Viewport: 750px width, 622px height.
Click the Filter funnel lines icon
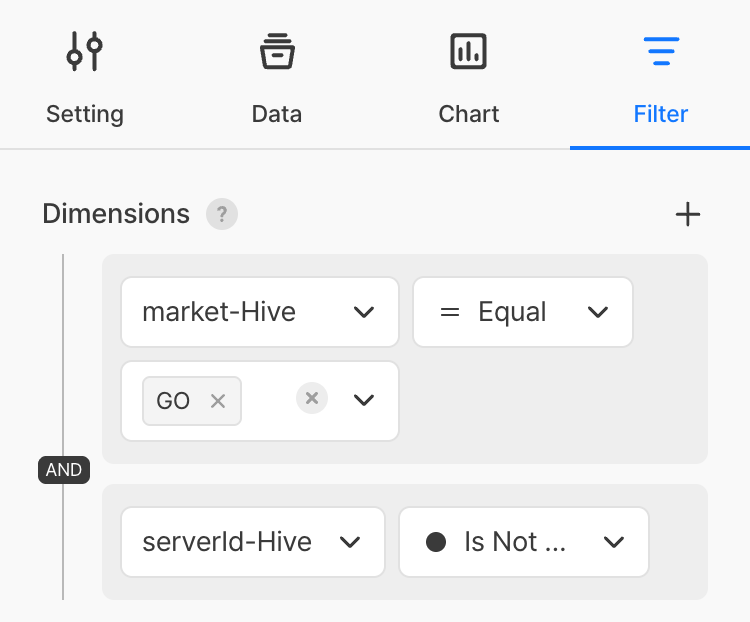660,51
